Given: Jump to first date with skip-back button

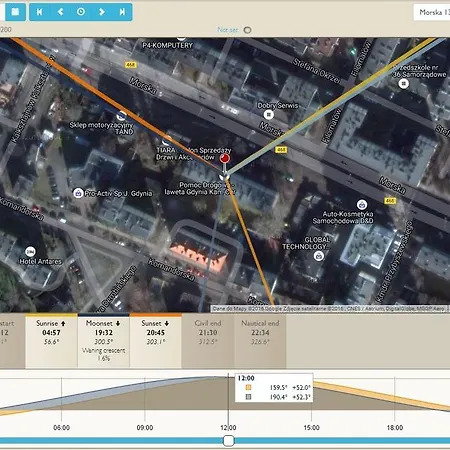Looking at the screenshot, I should point(39,12).
